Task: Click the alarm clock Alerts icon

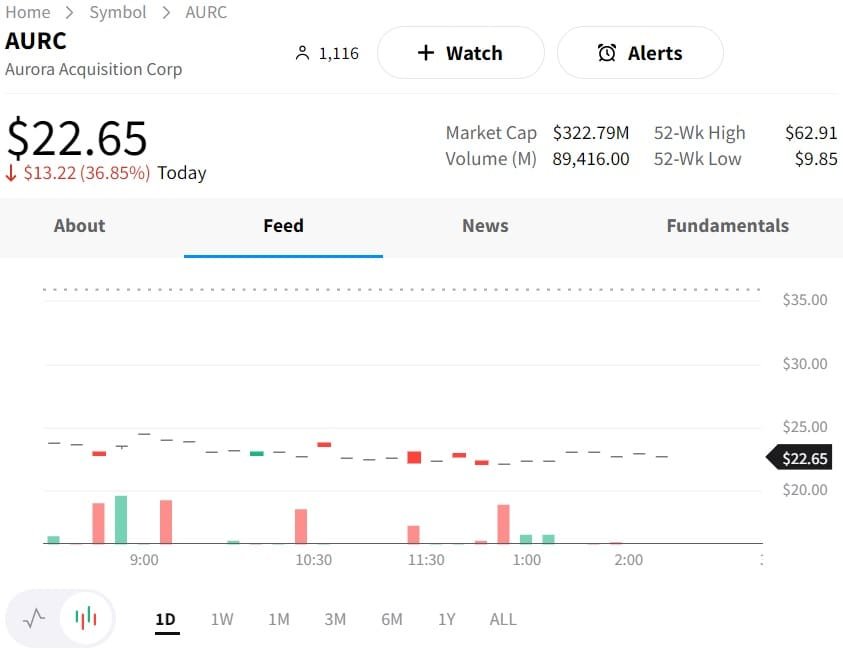Action: pos(606,53)
